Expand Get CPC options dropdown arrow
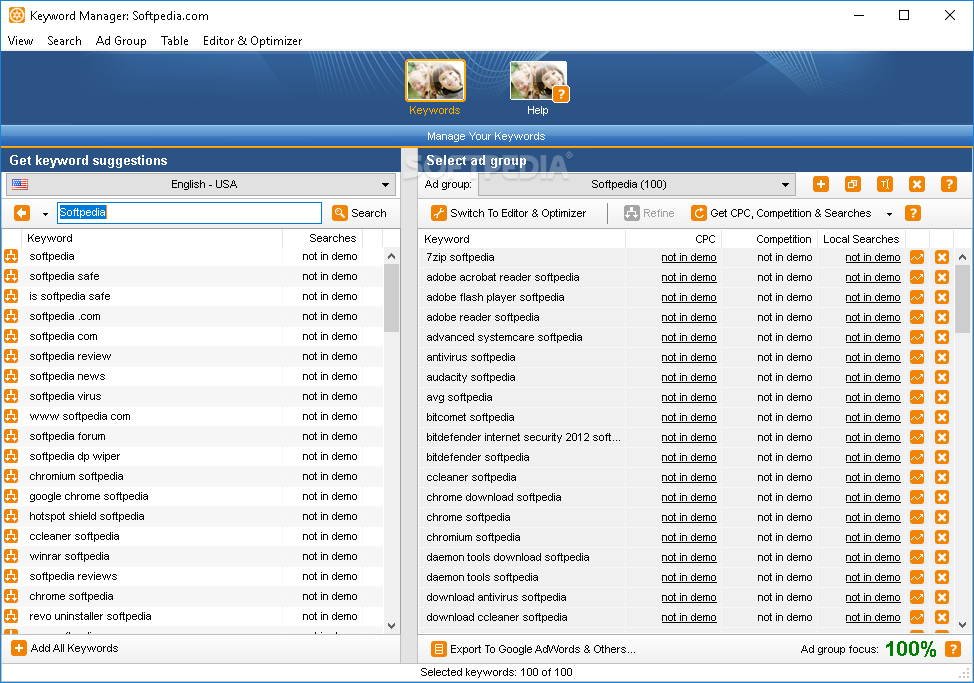Screen dimensions: 974x683 (889, 214)
